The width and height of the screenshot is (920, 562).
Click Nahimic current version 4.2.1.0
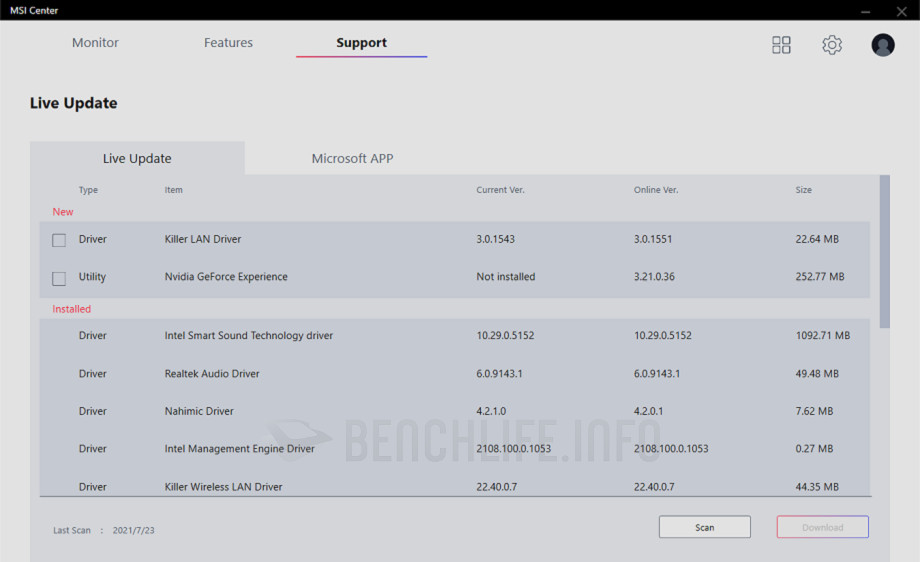coord(491,411)
